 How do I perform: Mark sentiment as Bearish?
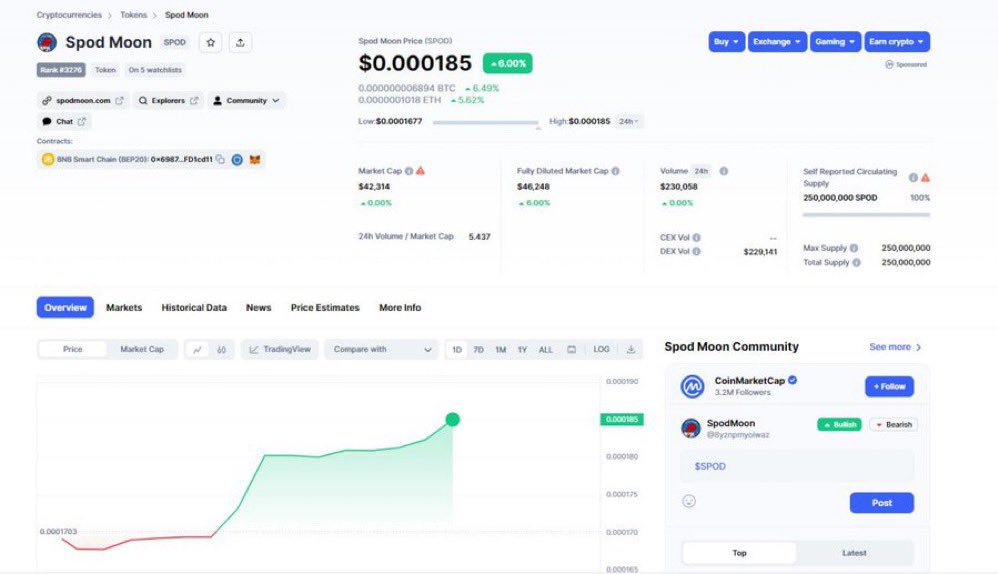[x=894, y=424]
